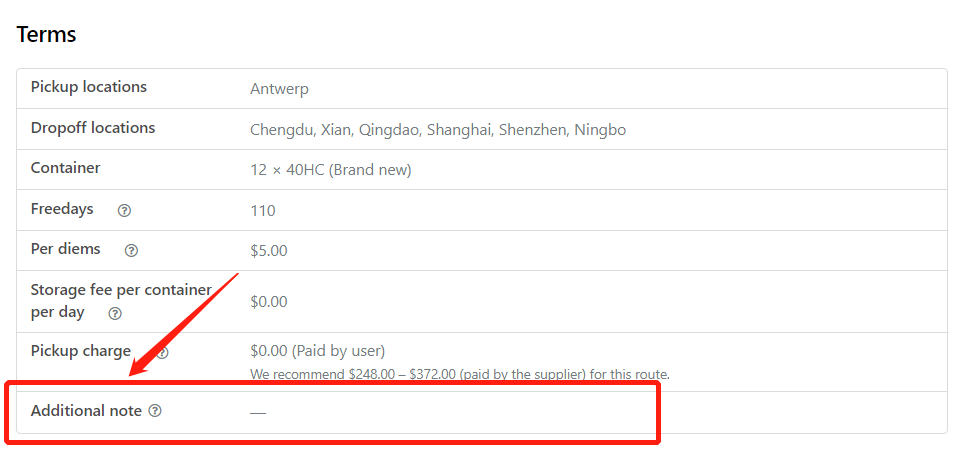The height and width of the screenshot is (452, 966).
Task: Click the Pickup locations label
Action: (x=89, y=87)
